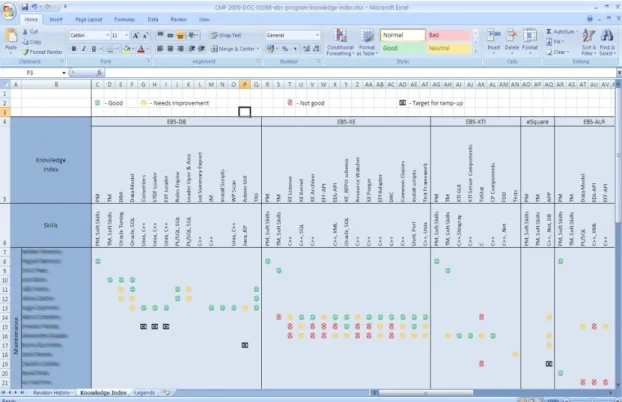
Task: Click the Save icon in quick access toolbar
Action: click(25, 7)
